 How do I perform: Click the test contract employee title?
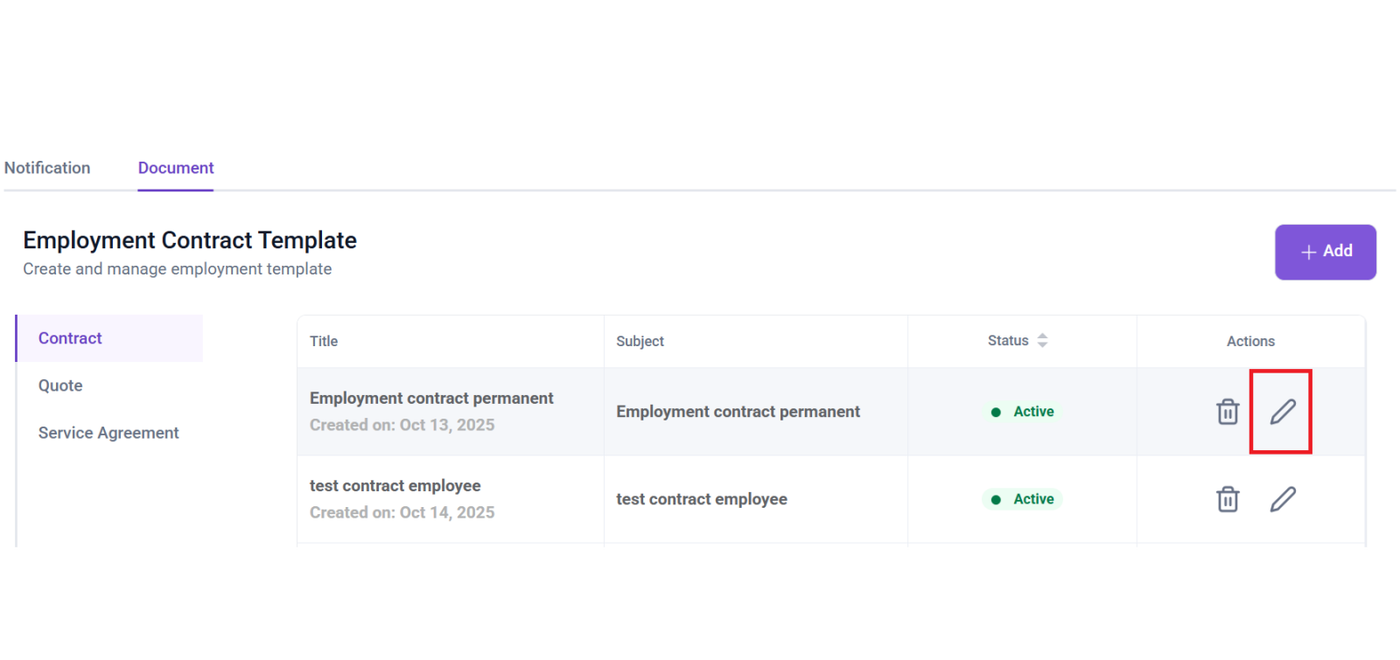(395, 486)
